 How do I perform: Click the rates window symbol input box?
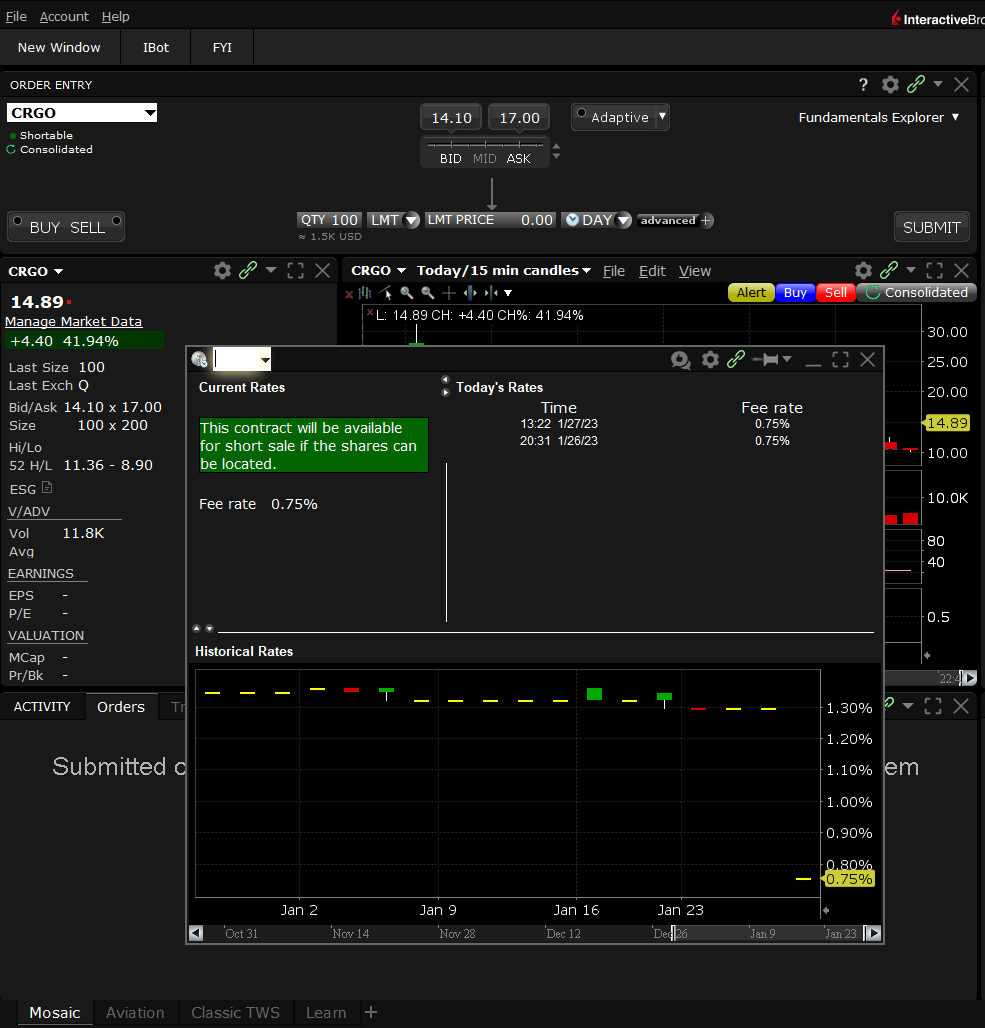click(x=236, y=360)
